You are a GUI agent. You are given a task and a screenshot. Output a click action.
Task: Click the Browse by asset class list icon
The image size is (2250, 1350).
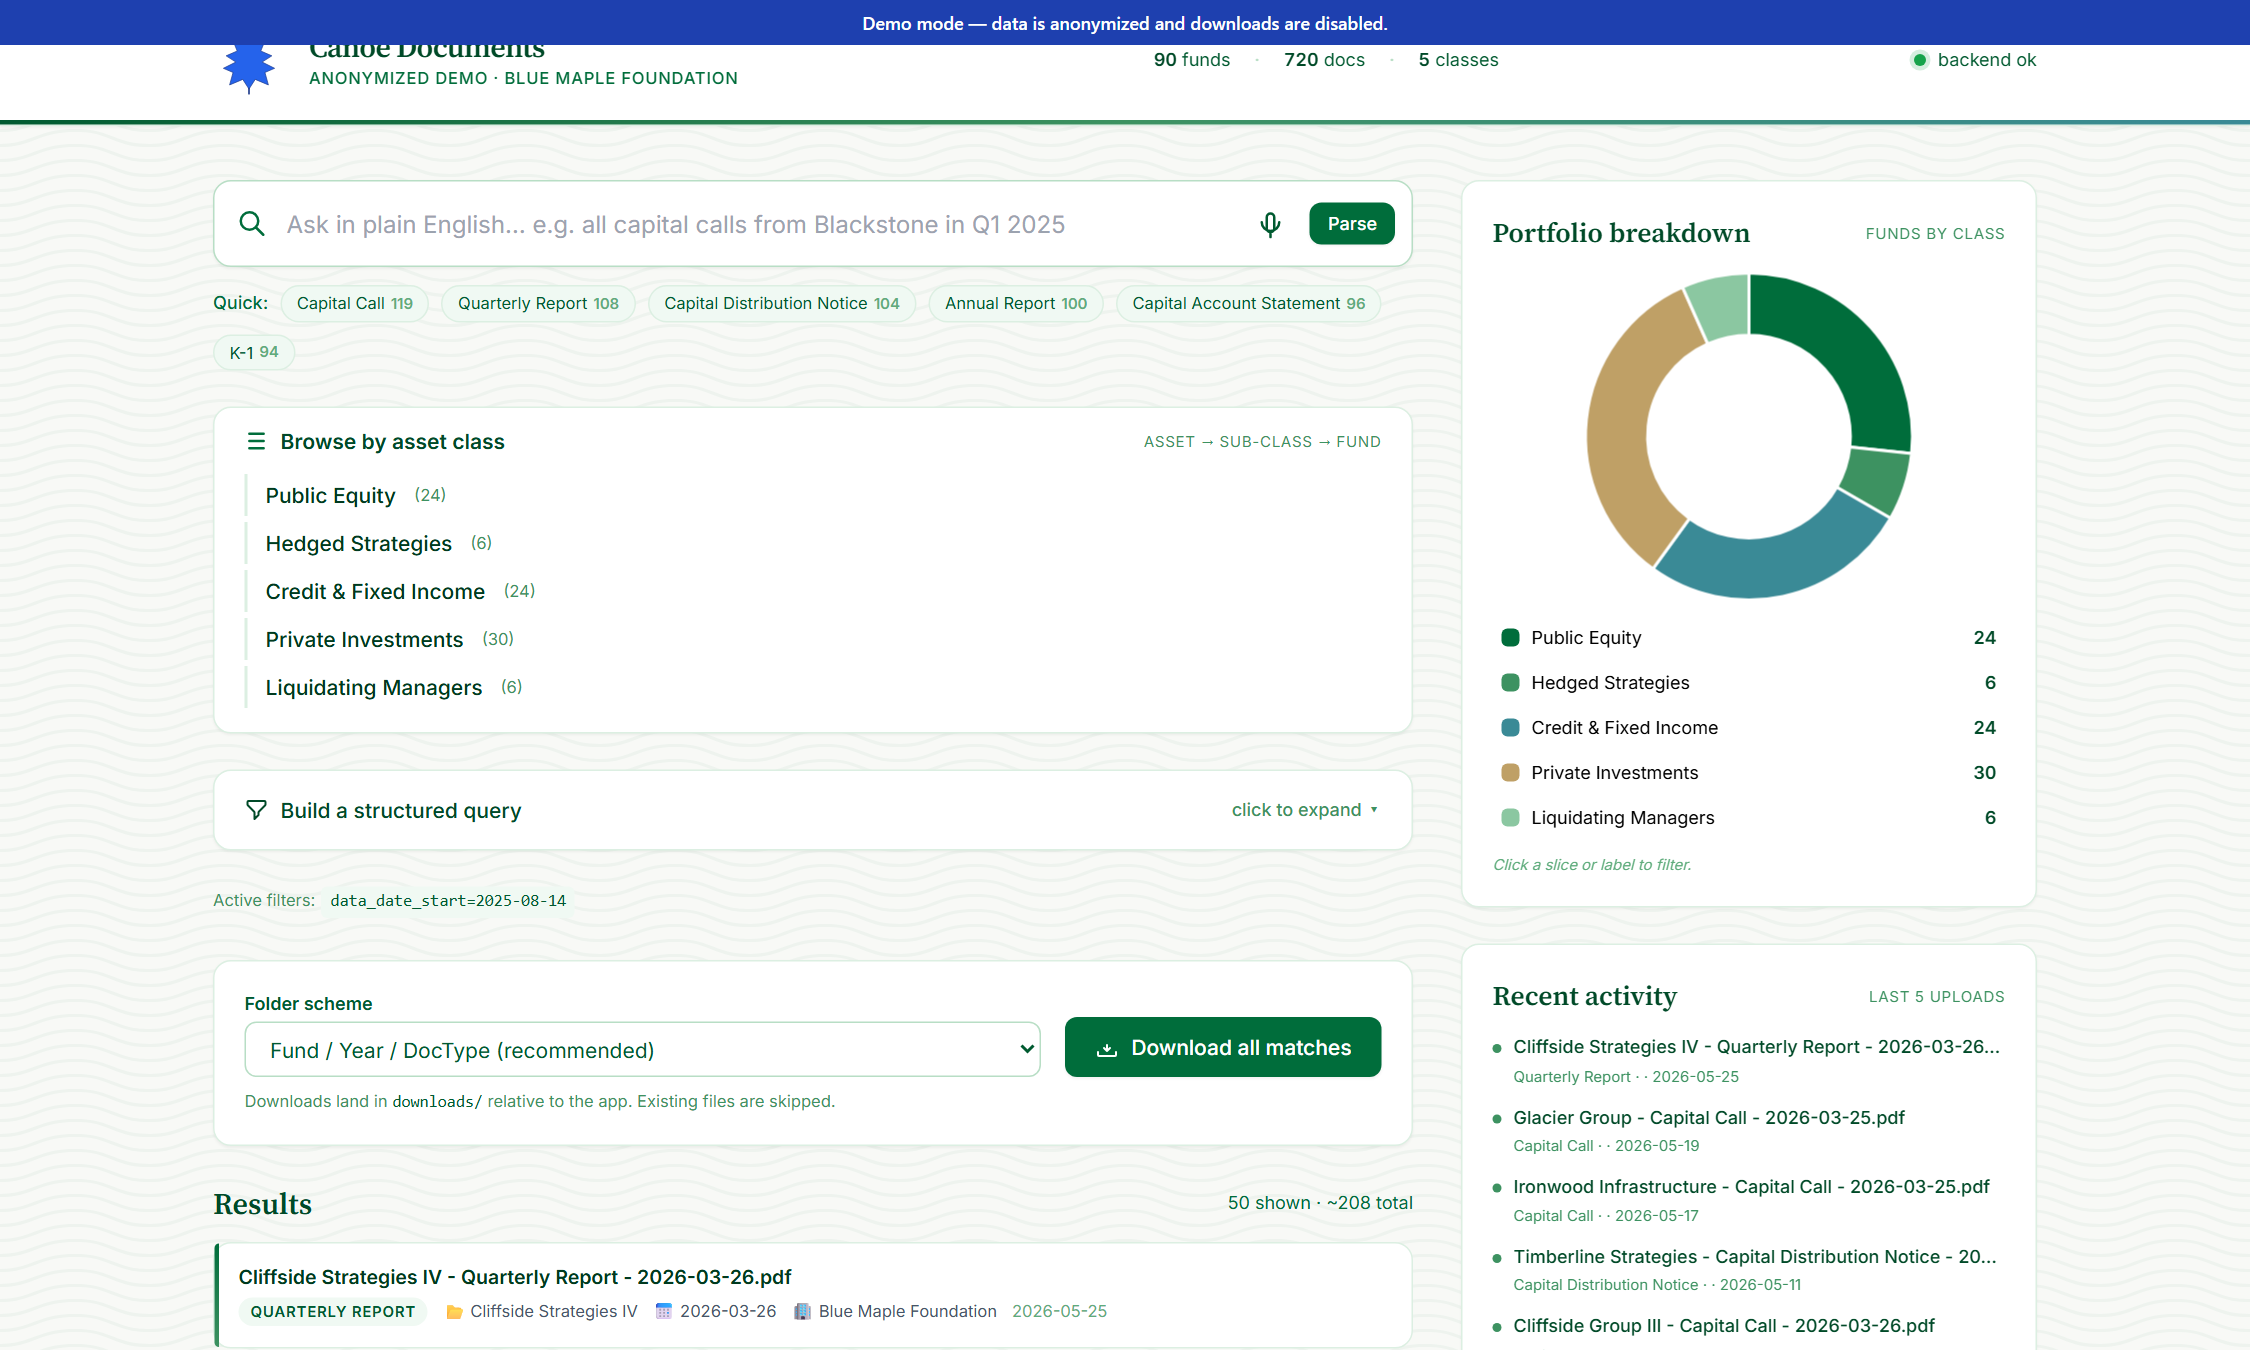(256, 441)
